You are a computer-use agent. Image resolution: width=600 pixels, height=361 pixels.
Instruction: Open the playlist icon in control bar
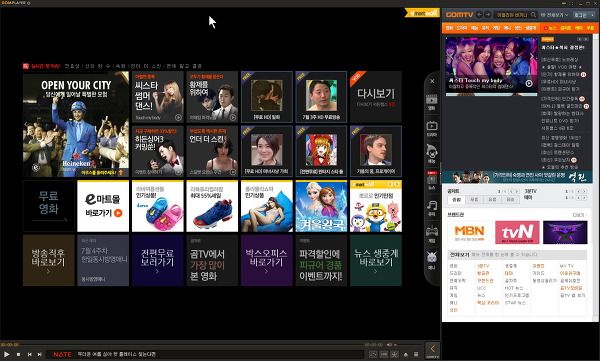416,355
